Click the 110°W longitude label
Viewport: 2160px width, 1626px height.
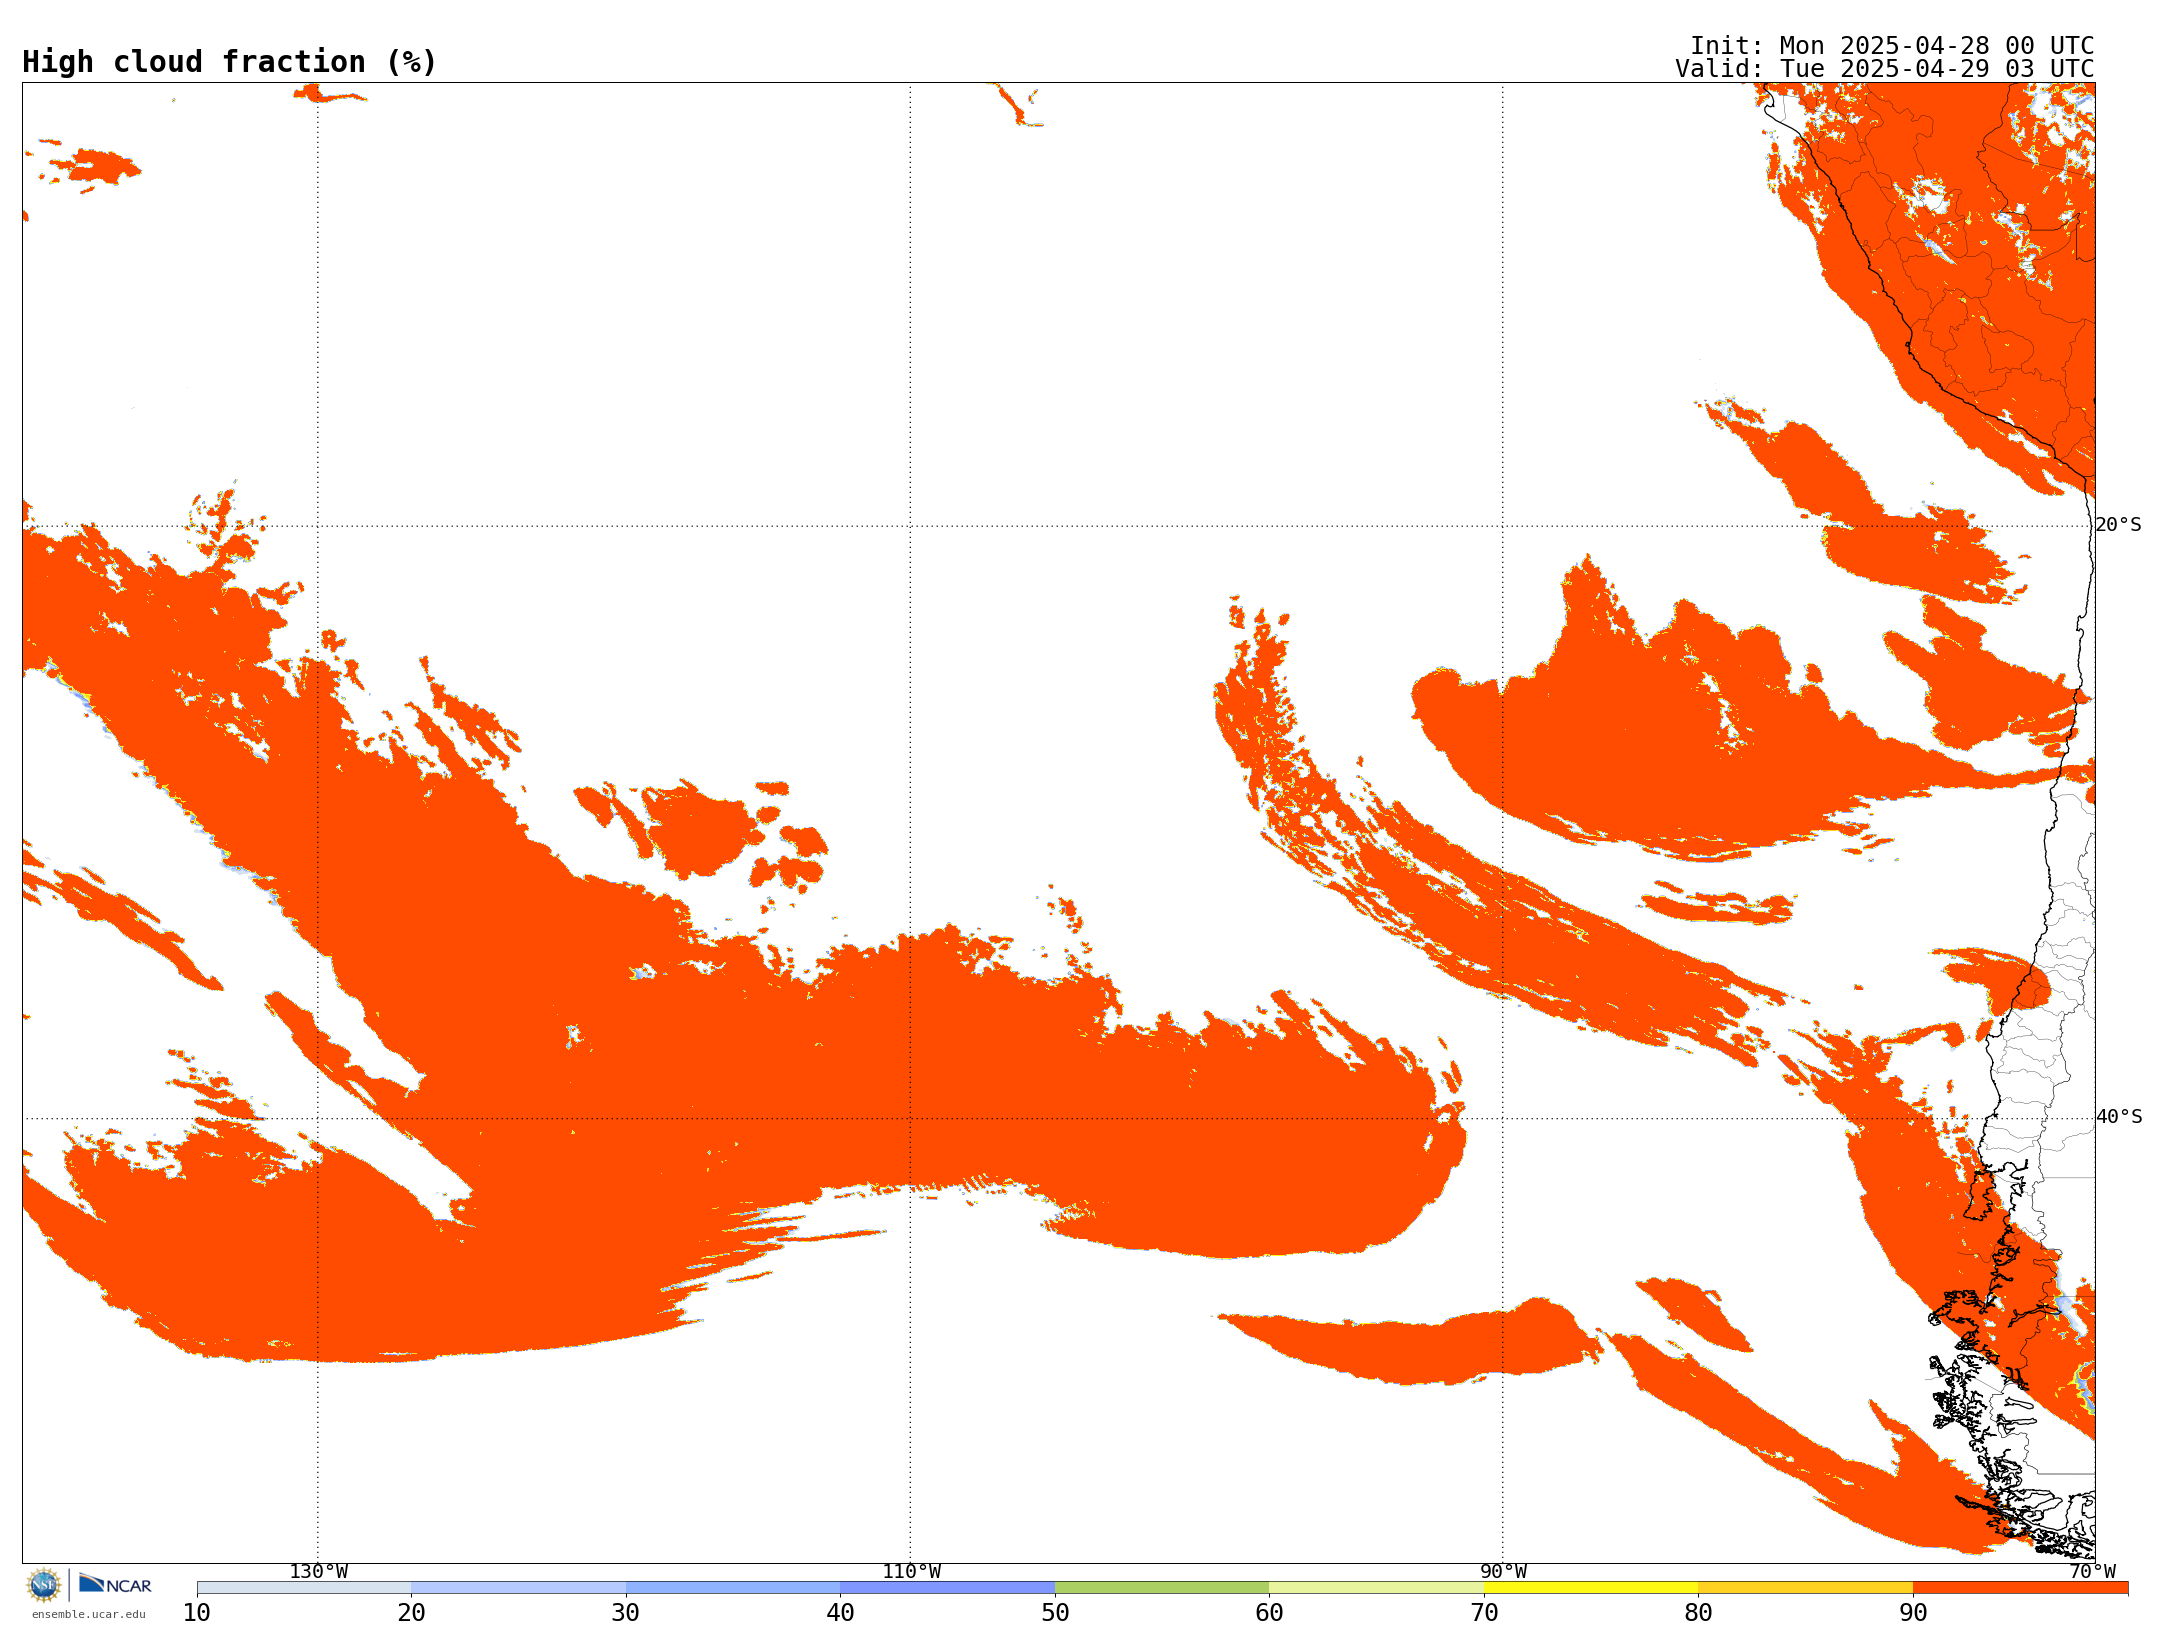911,1572
